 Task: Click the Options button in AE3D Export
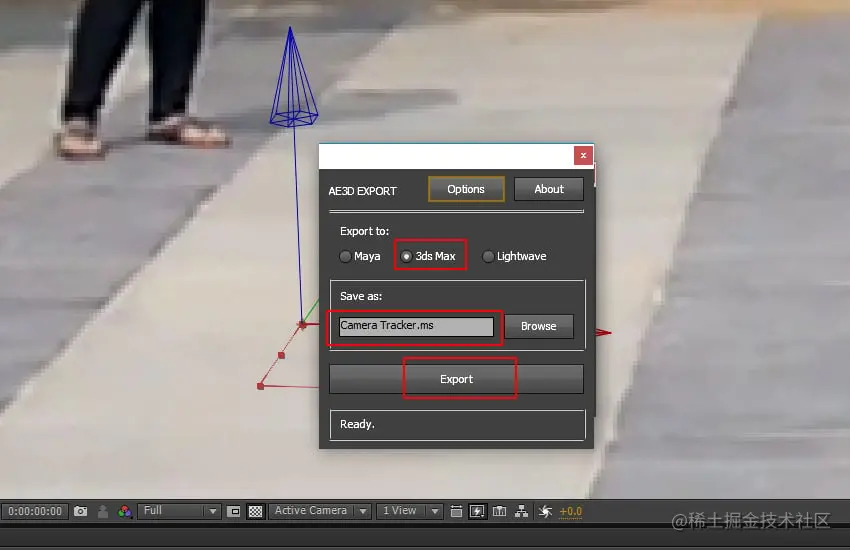pos(466,189)
